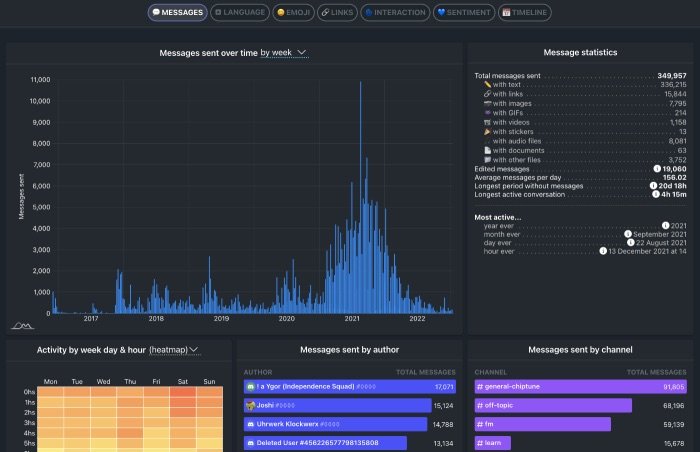Image resolution: width=700 pixels, height=452 pixels.
Task: Select the Timeline tab
Action: pyautogui.click(x=526, y=13)
